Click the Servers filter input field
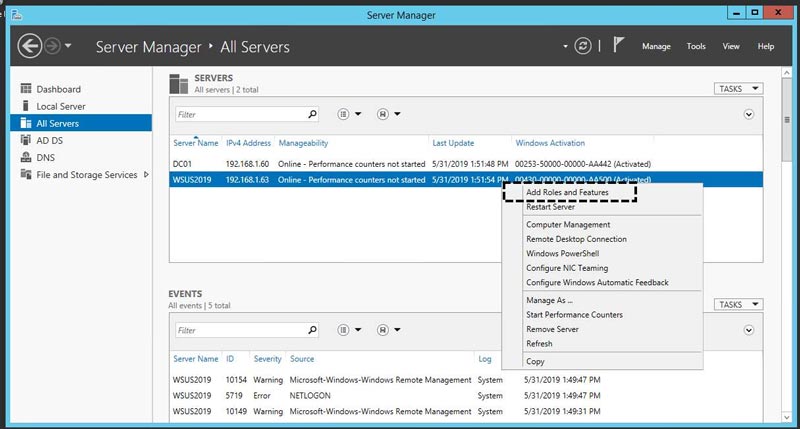The width and height of the screenshot is (800, 429). pos(240,114)
